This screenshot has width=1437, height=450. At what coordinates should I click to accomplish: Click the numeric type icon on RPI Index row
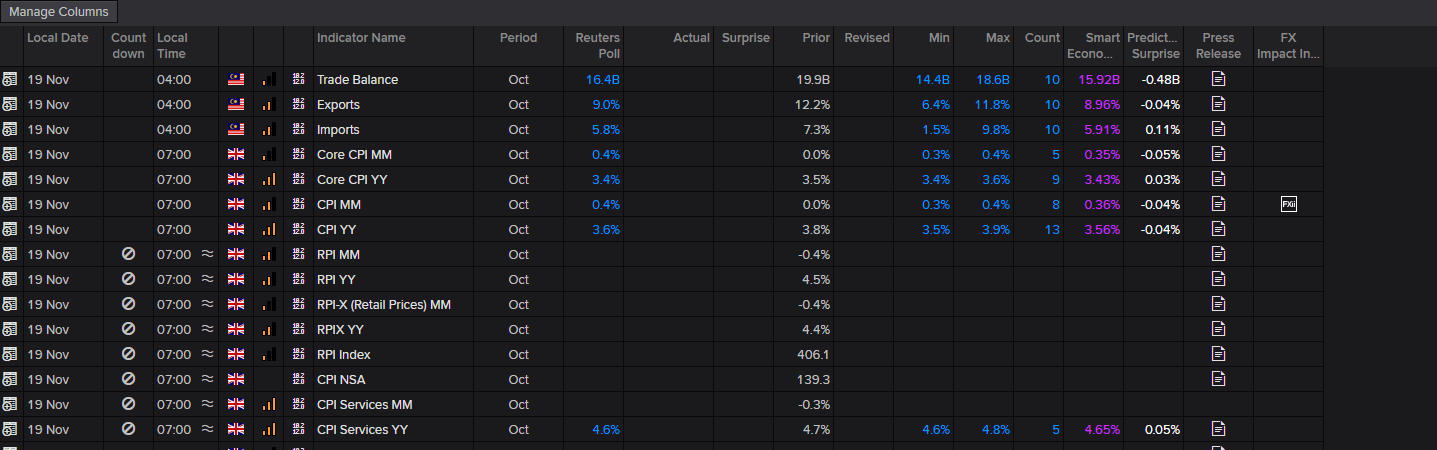point(298,354)
